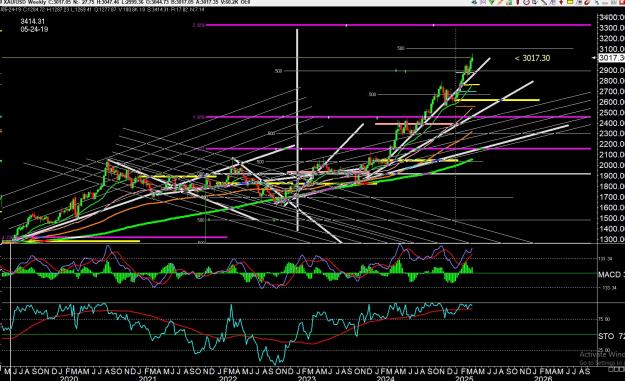Image resolution: width=625 pixels, height=381 pixels.
Task: Click the XAUUSD Weekly chart title text
Action: 24,2
